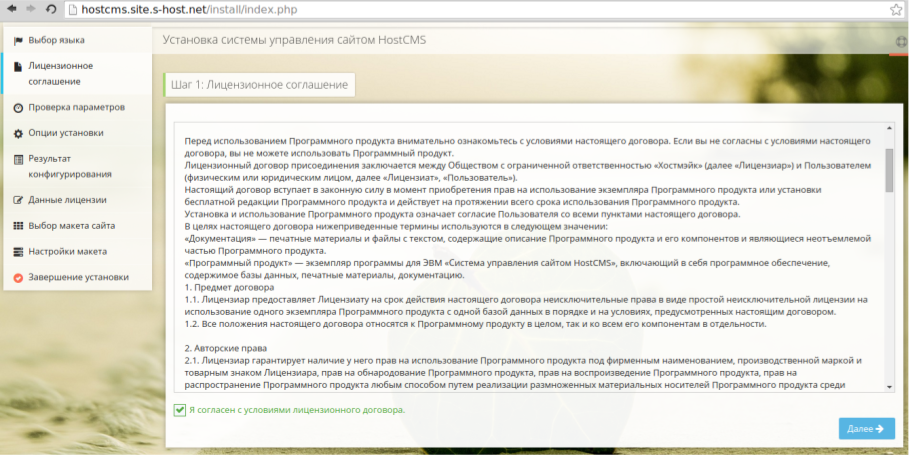Go to the Проверка параметров step
910x456 pixels.
click(x=77, y=107)
